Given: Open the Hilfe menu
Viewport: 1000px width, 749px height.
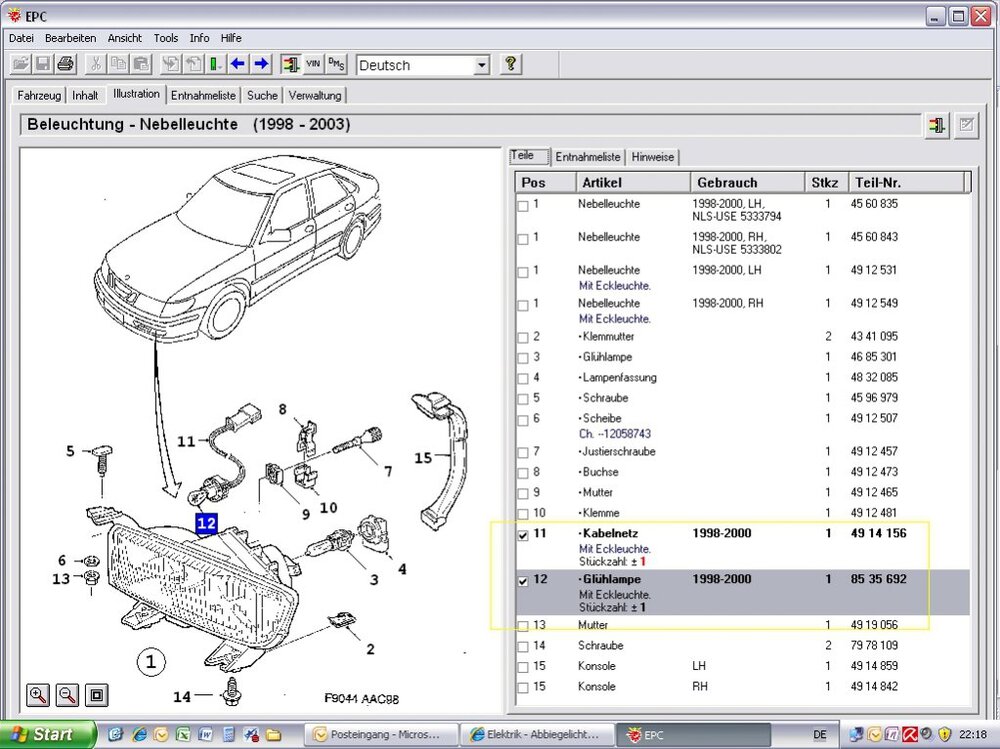Looking at the screenshot, I should 231,38.
